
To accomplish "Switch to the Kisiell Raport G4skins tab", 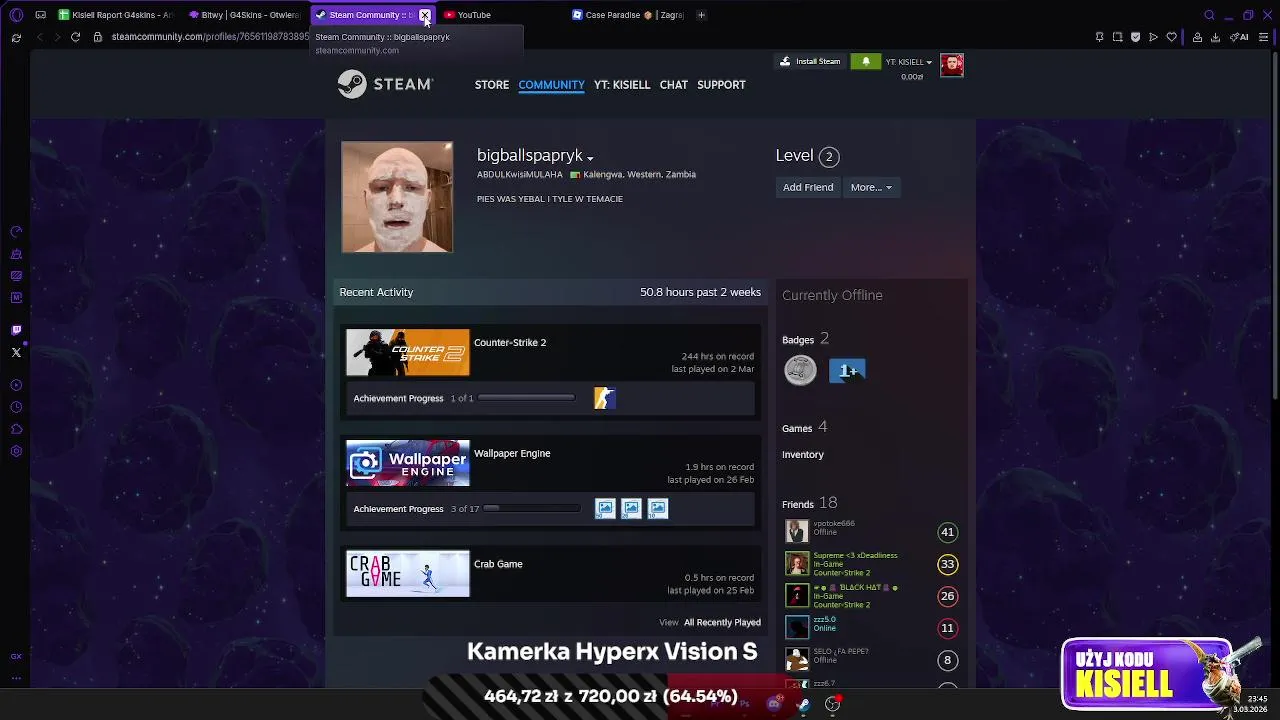I will click(118, 15).
